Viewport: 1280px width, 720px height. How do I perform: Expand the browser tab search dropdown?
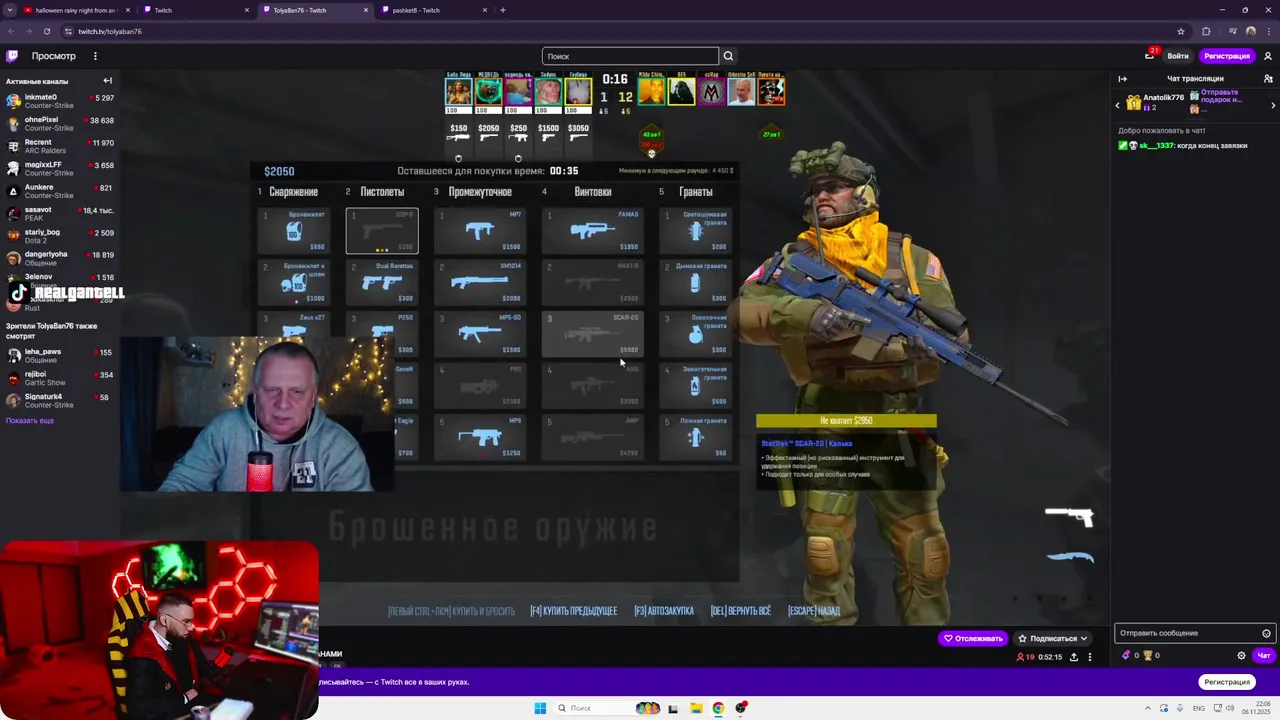coord(9,10)
